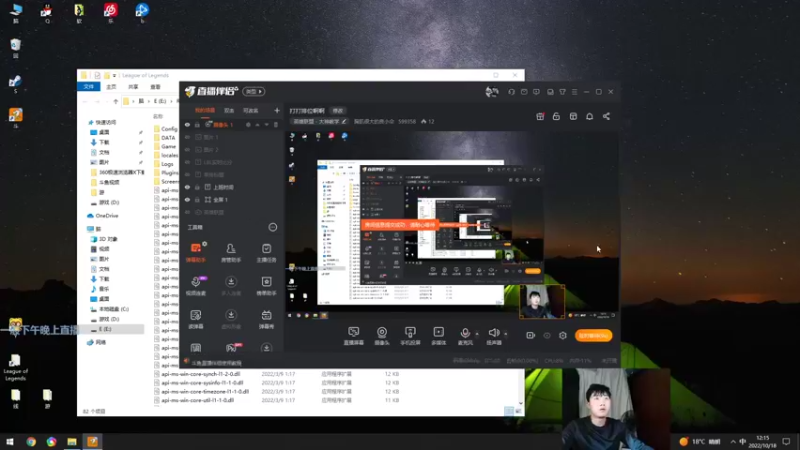
Task: Add a 手机投屏 phone mirroring source
Action: pos(410,336)
